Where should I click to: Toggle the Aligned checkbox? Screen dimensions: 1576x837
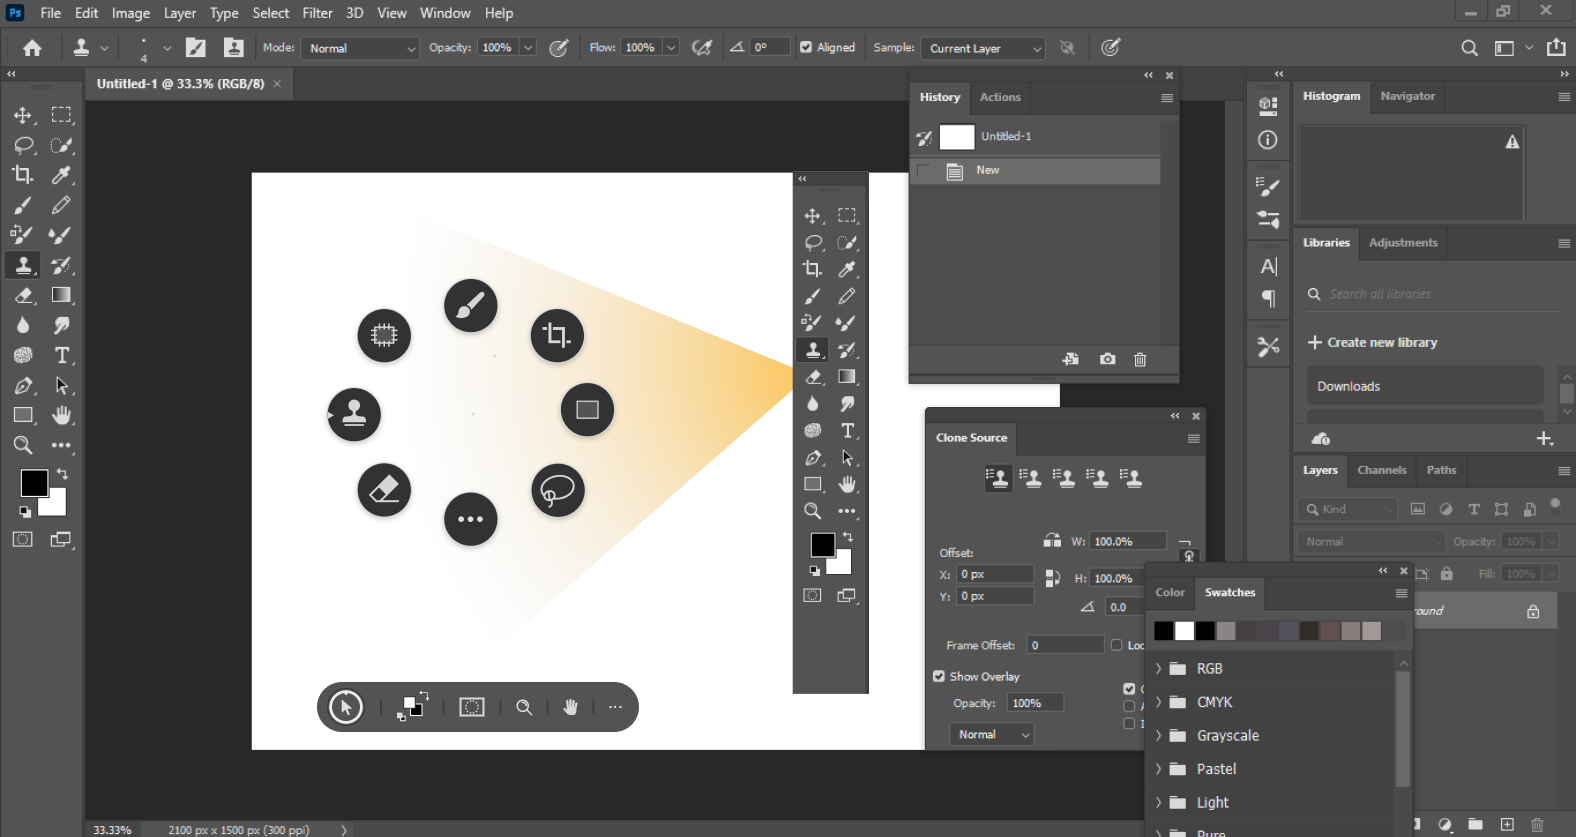point(806,47)
